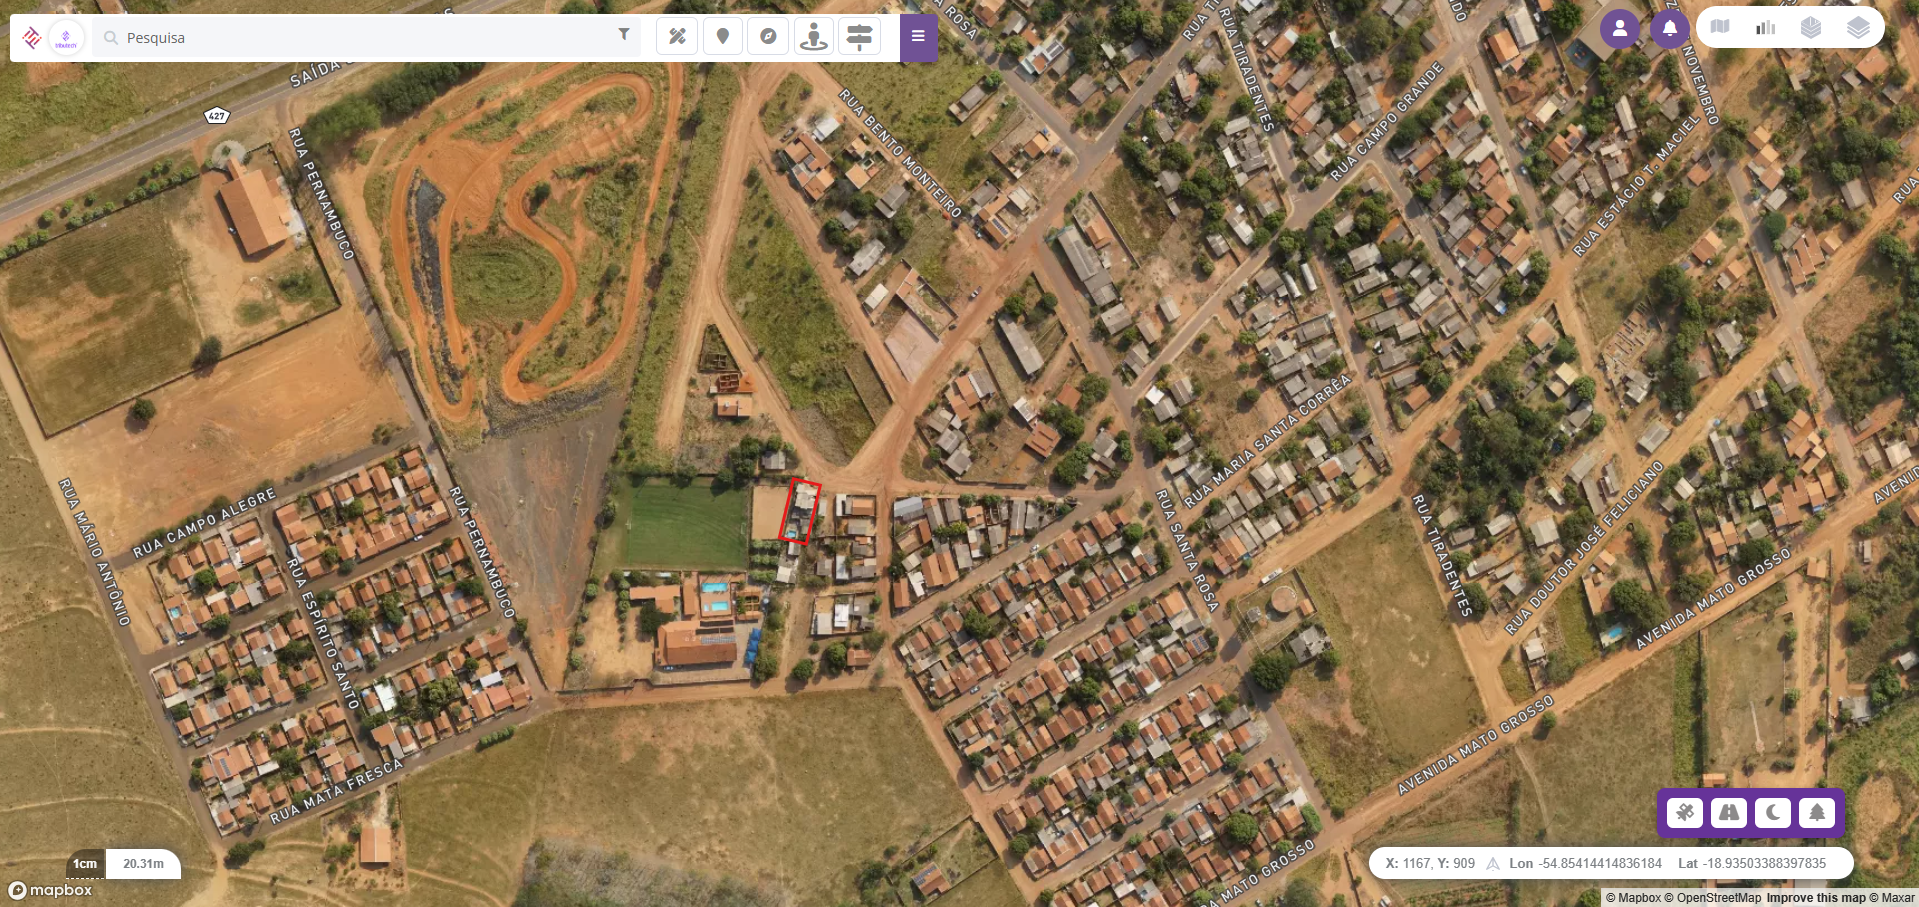
Task: Open the search filter funnel
Action: click(624, 35)
